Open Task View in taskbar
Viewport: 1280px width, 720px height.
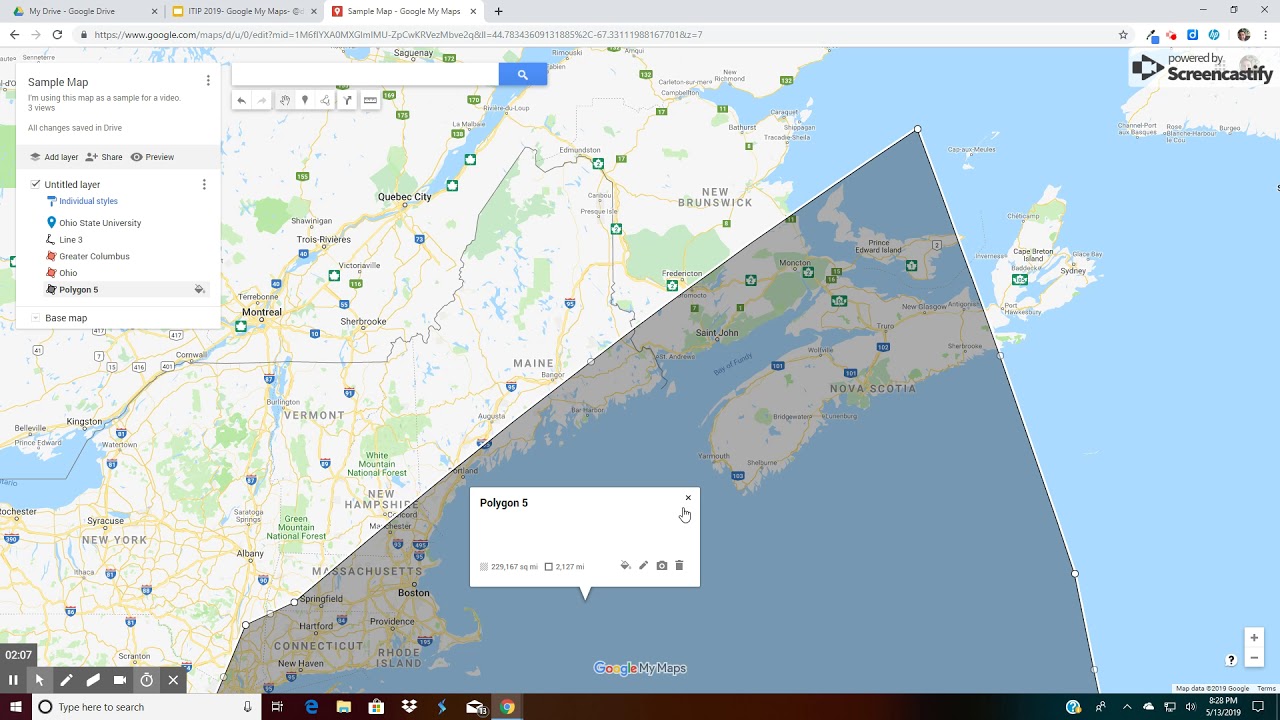pyautogui.click(x=277, y=707)
